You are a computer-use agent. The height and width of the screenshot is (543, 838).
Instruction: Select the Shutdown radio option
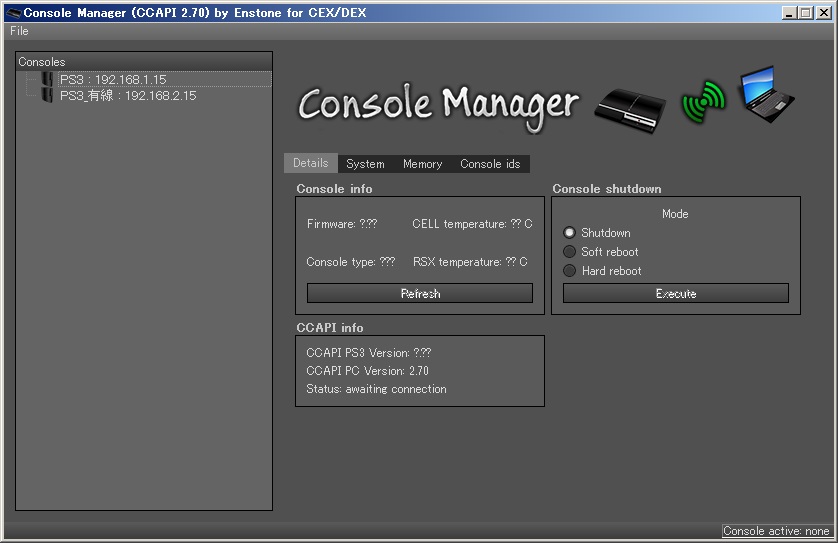tap(569, 232)
